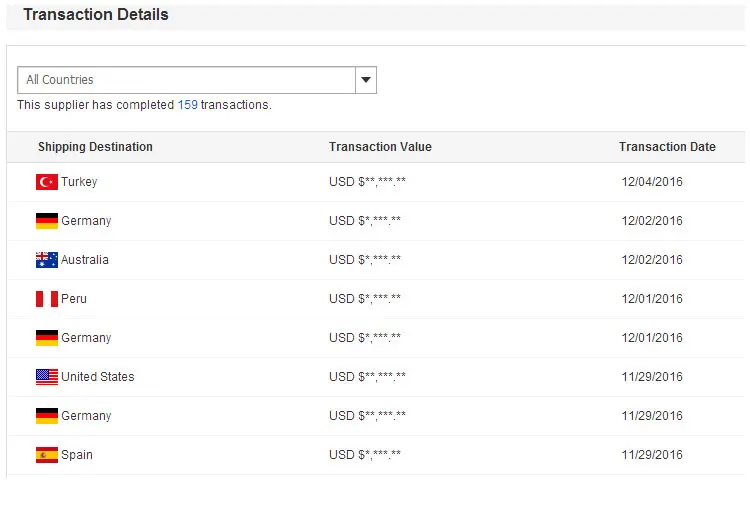750x519 pixels.
Task: Click Germany flag in the 12/02/2016 row
Action: coord(46,221)
